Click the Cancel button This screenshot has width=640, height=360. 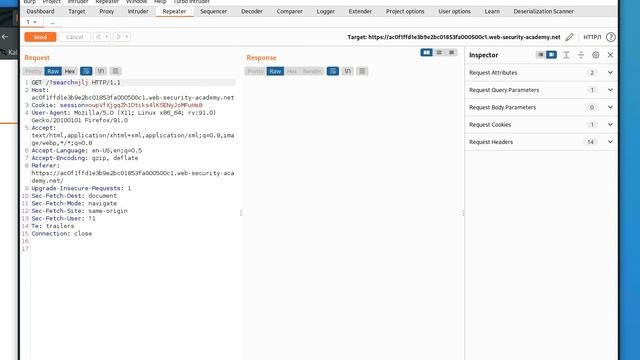[74, 37]
